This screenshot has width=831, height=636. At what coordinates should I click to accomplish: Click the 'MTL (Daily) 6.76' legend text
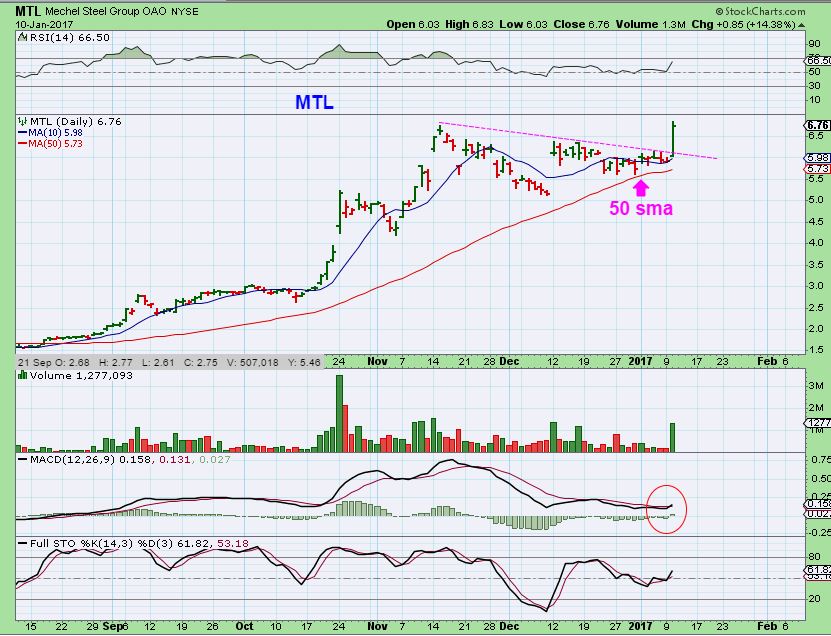(75, 121)
